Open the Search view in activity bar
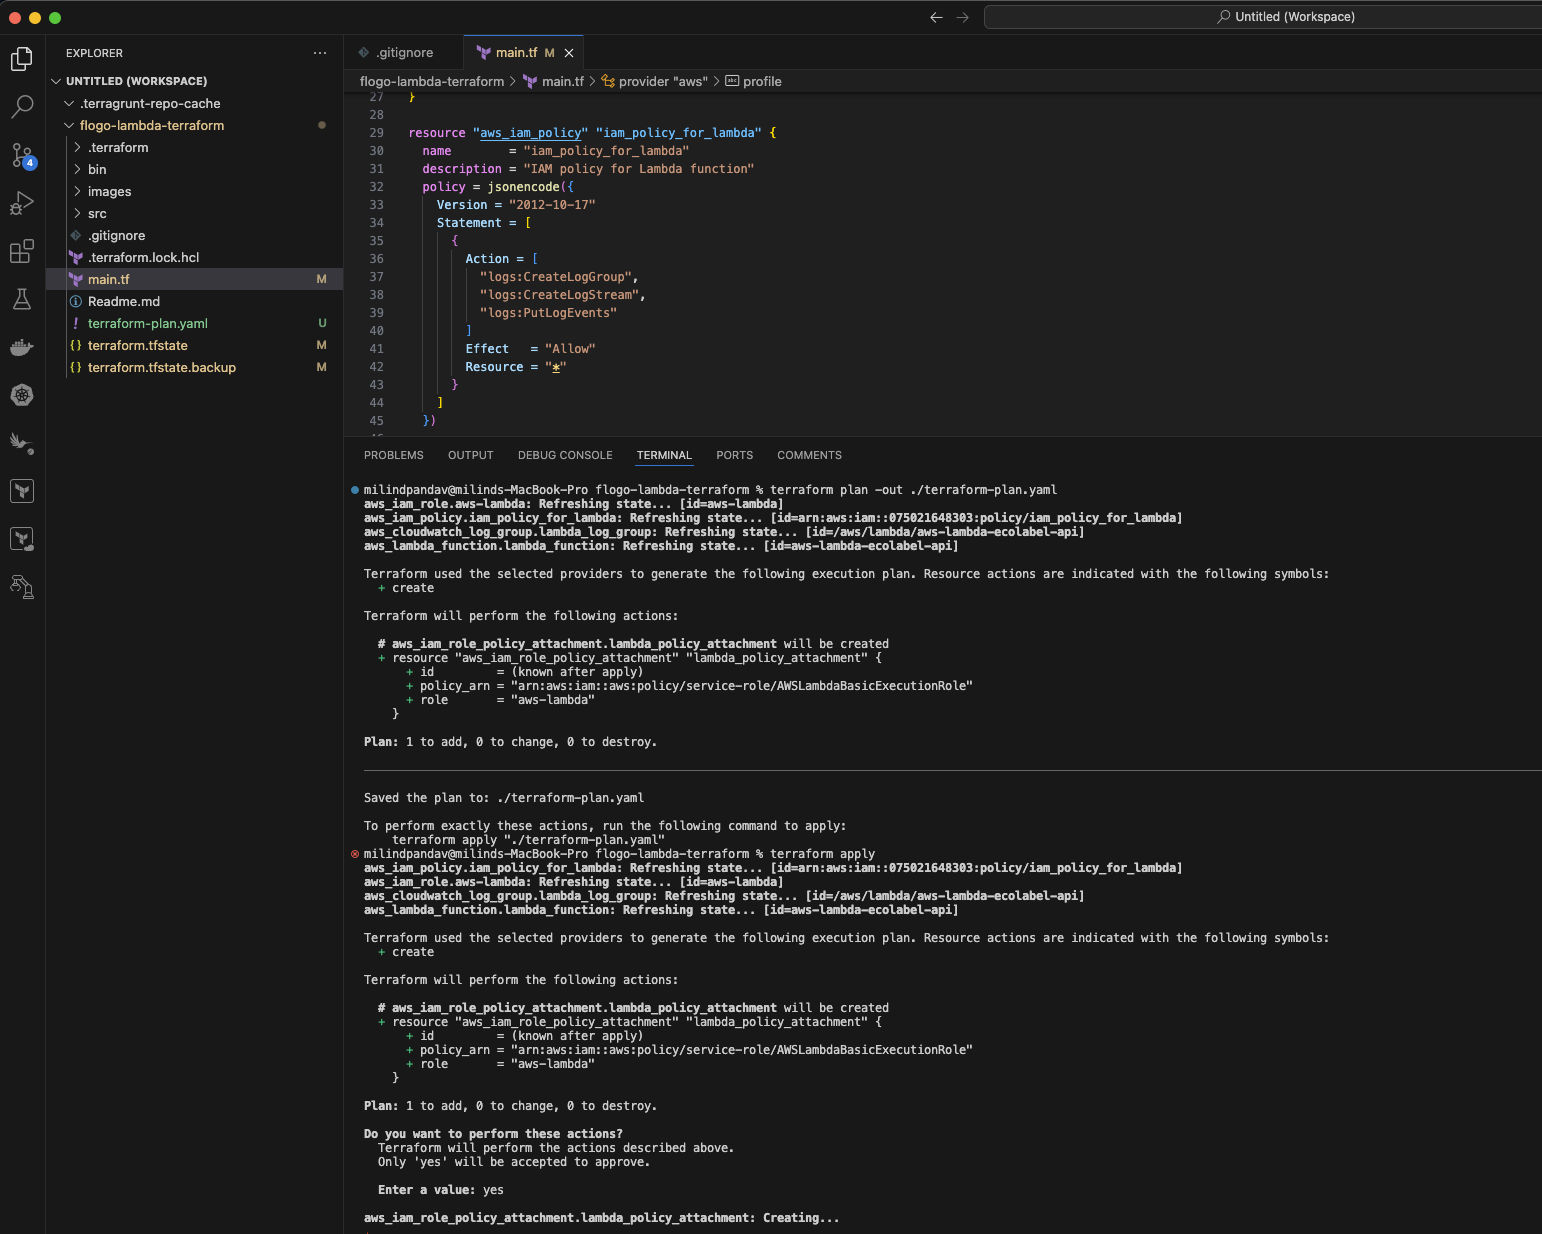Screen dimensions: 1542x1234 22,106
